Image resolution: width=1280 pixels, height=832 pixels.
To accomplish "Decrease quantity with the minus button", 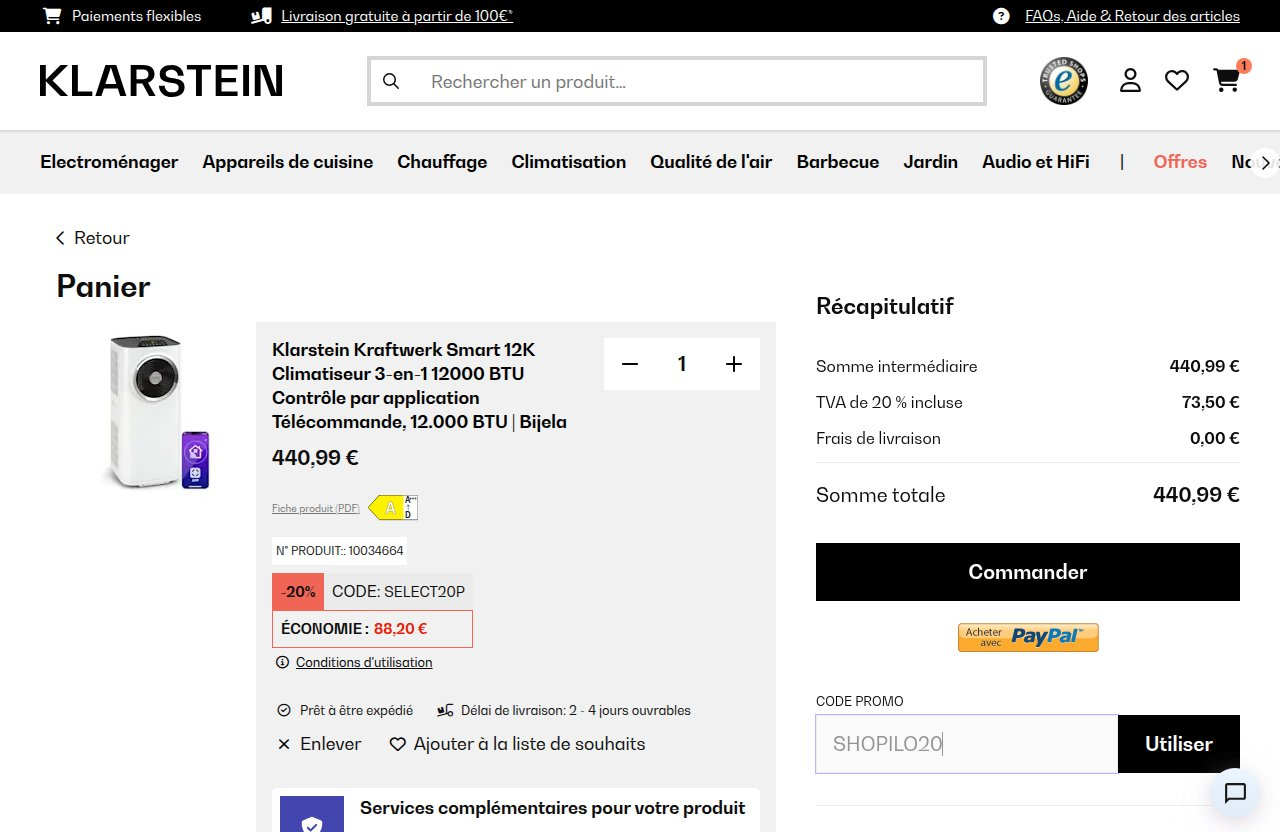I will click(x=630, y=364).
